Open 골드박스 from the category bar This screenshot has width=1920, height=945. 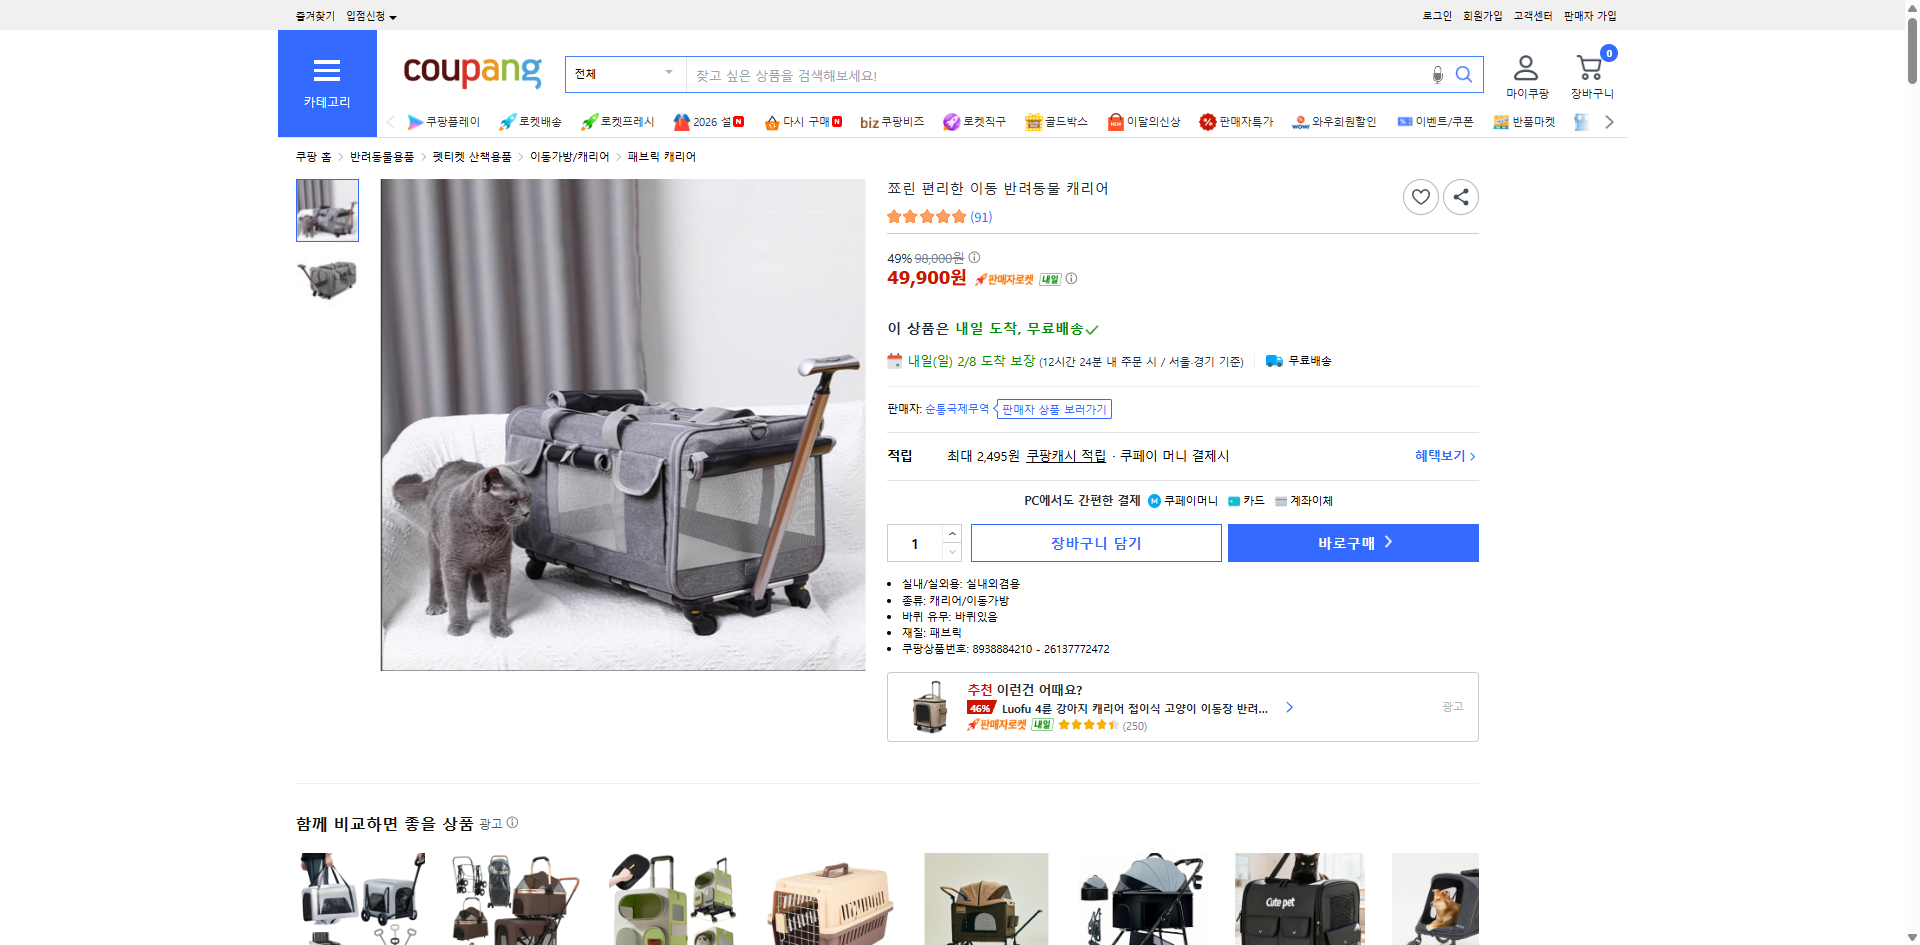[1033, 121]
